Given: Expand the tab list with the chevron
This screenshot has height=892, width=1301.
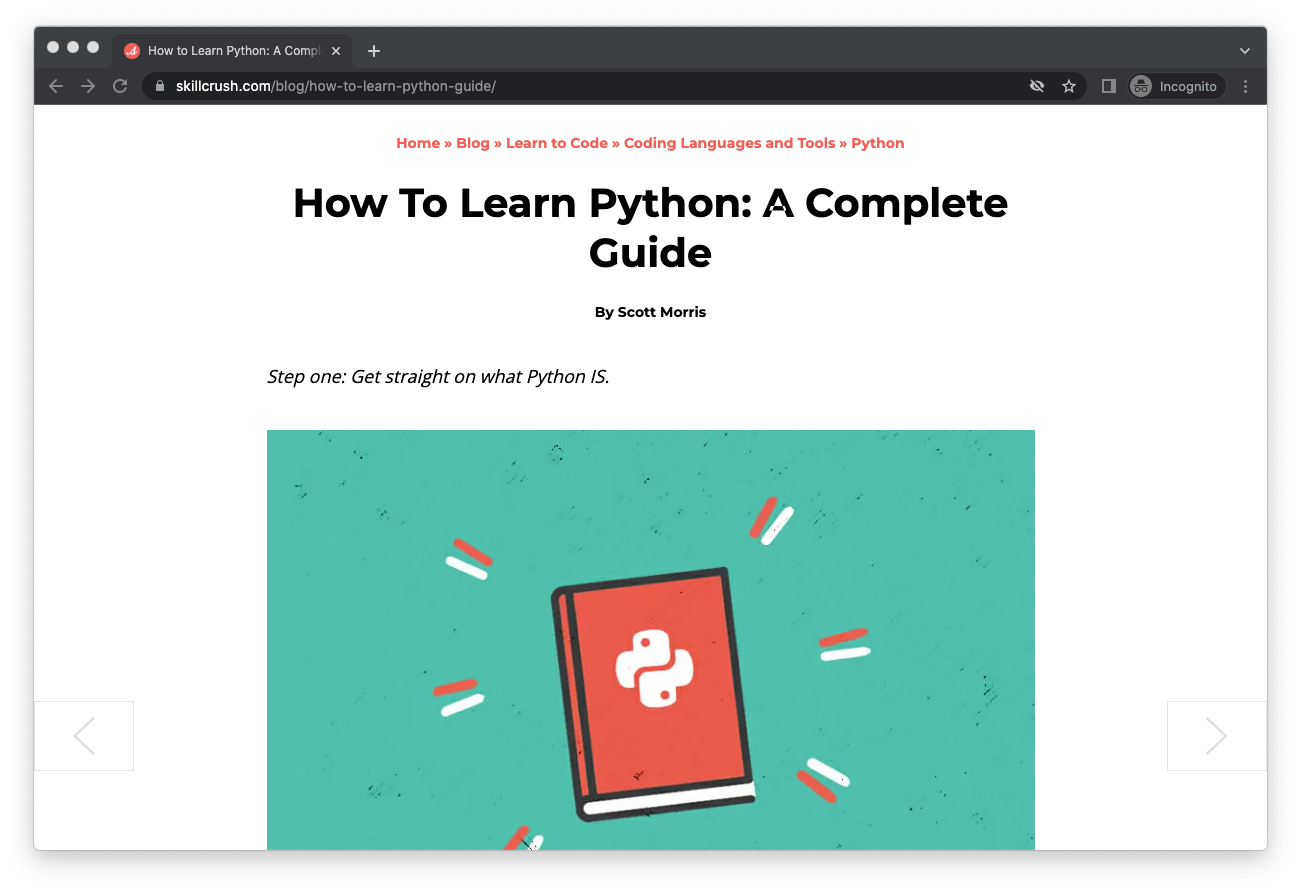Looking at the screenshot, I should [x=1244, y=50].
